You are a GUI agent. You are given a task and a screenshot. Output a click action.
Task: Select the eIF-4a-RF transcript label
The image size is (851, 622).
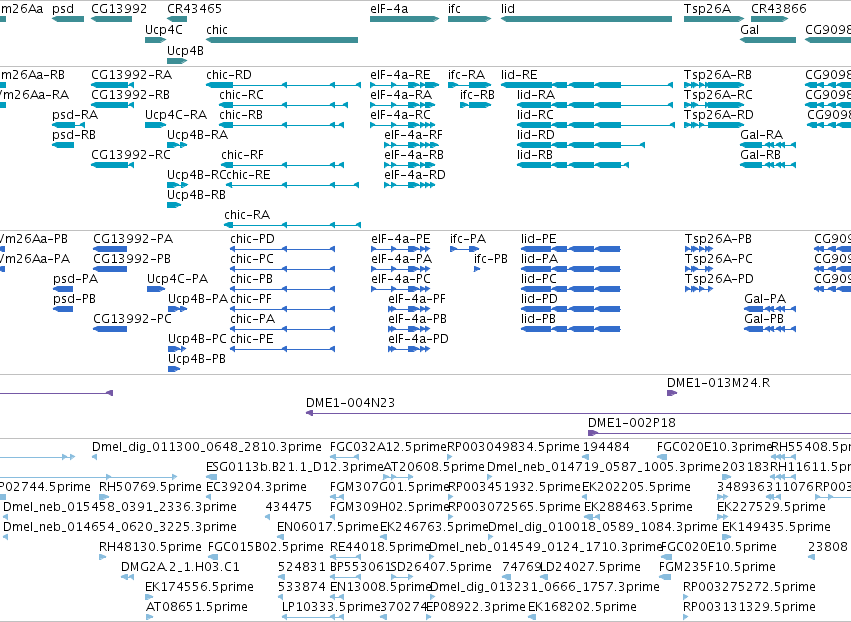(x=413, y=135)
